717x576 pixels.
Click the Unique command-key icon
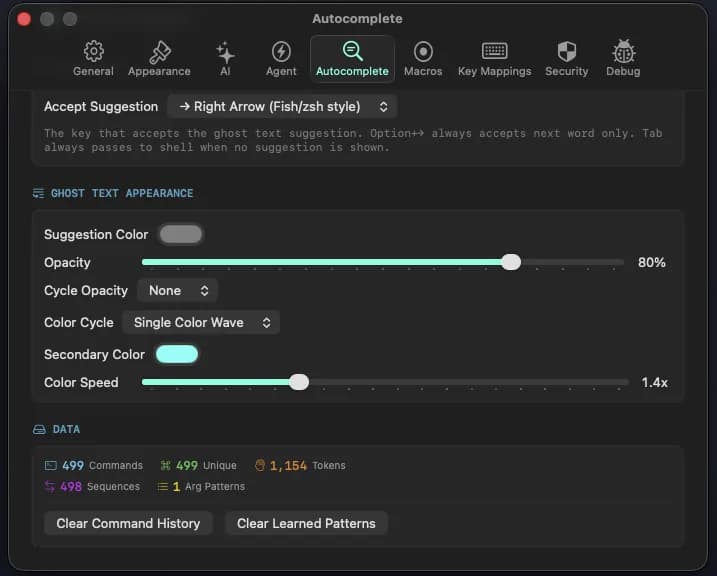(x=165, y=465)
